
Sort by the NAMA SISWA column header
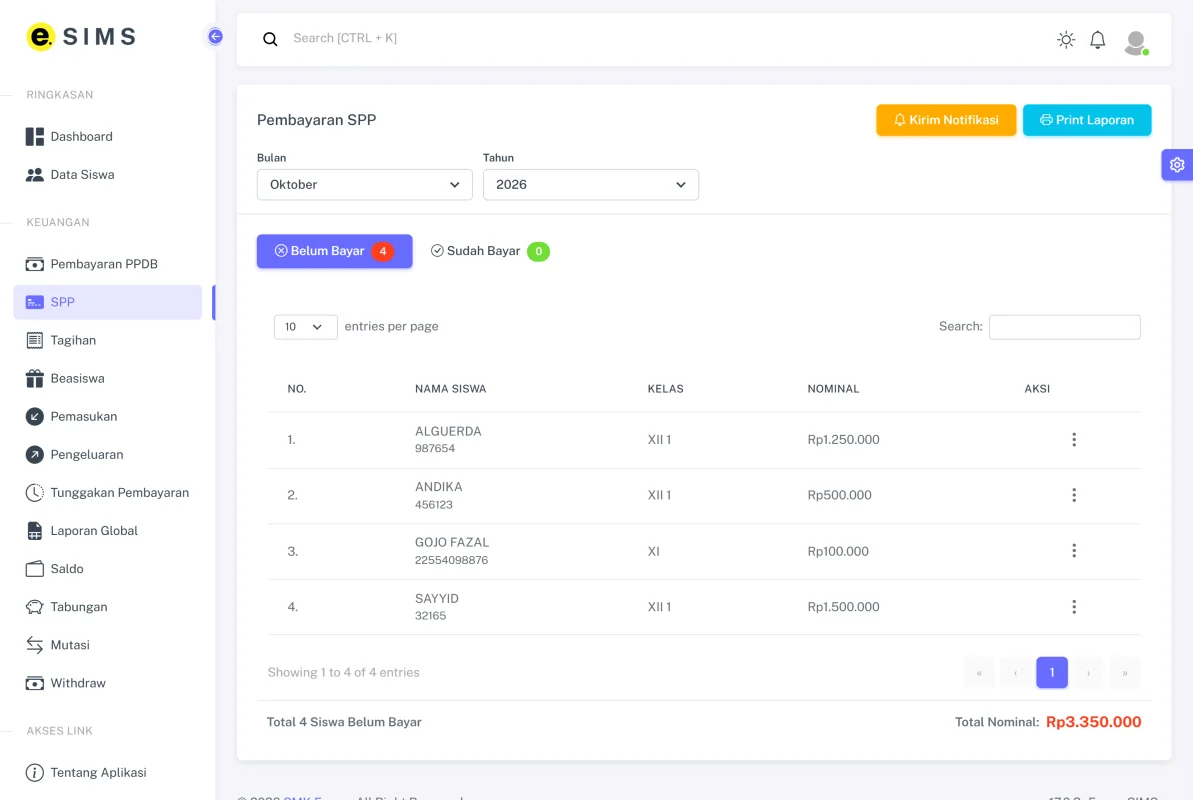pos(450,389)
